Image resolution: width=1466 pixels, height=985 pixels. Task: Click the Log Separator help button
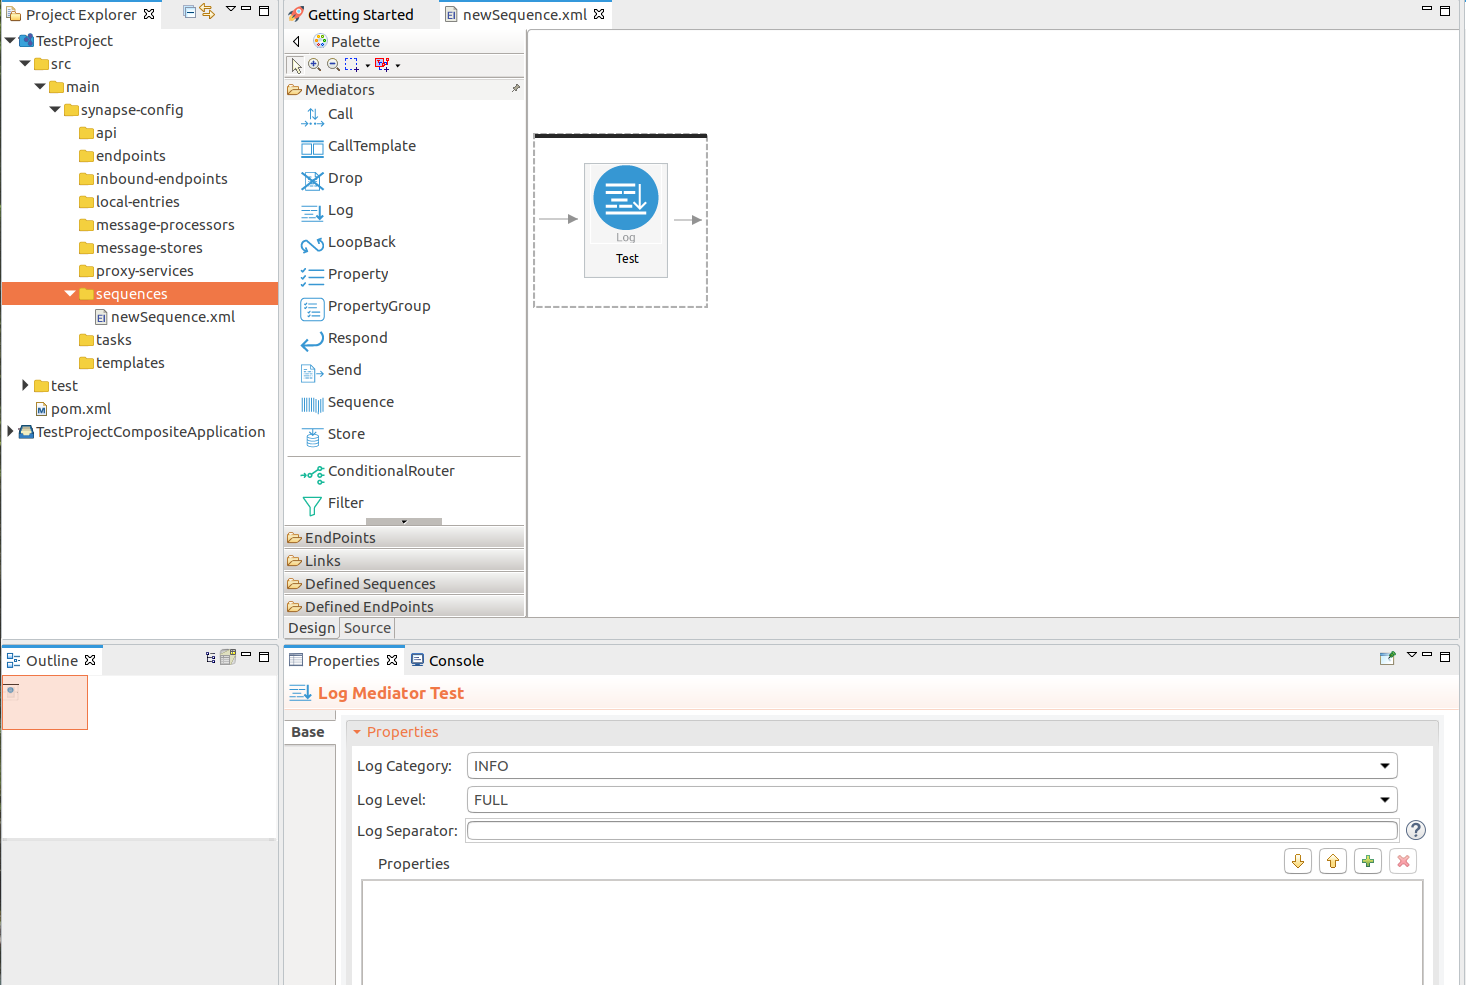pyautogui.click(x=1415, y=830)
